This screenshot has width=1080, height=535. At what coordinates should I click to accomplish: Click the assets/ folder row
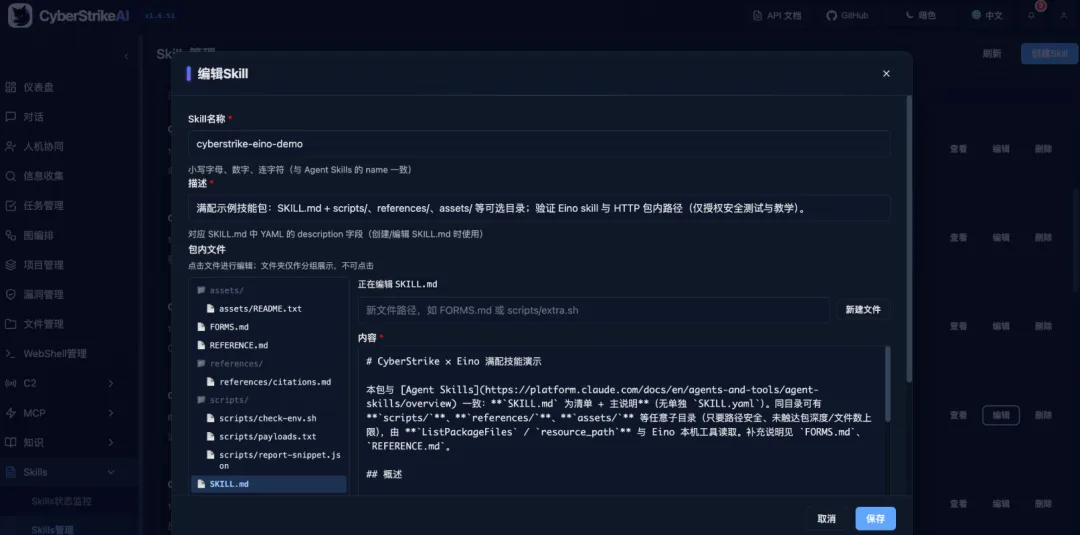[x=269, y=291]
